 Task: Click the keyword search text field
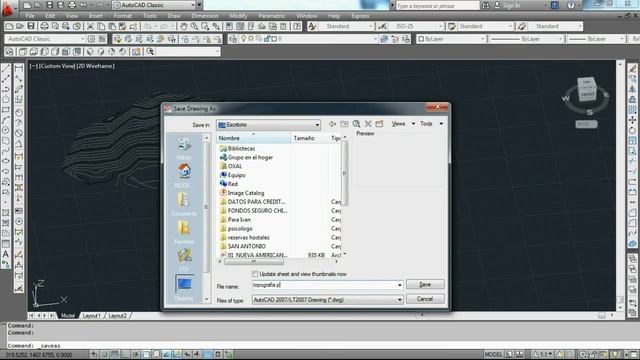pyautogui.click(x=437, y=6)
